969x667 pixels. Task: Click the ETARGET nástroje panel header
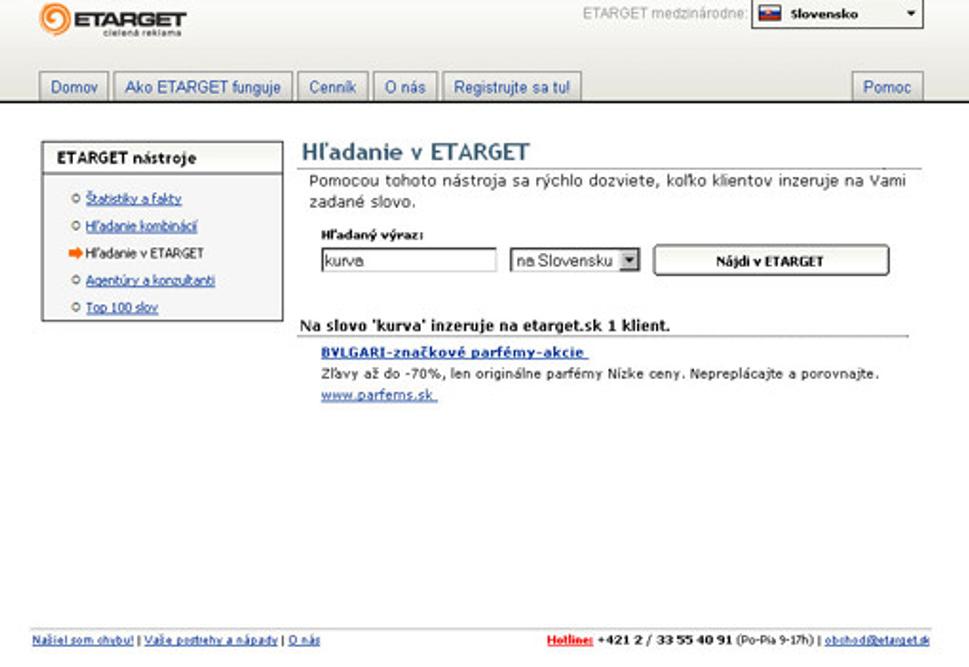point(163,158)
